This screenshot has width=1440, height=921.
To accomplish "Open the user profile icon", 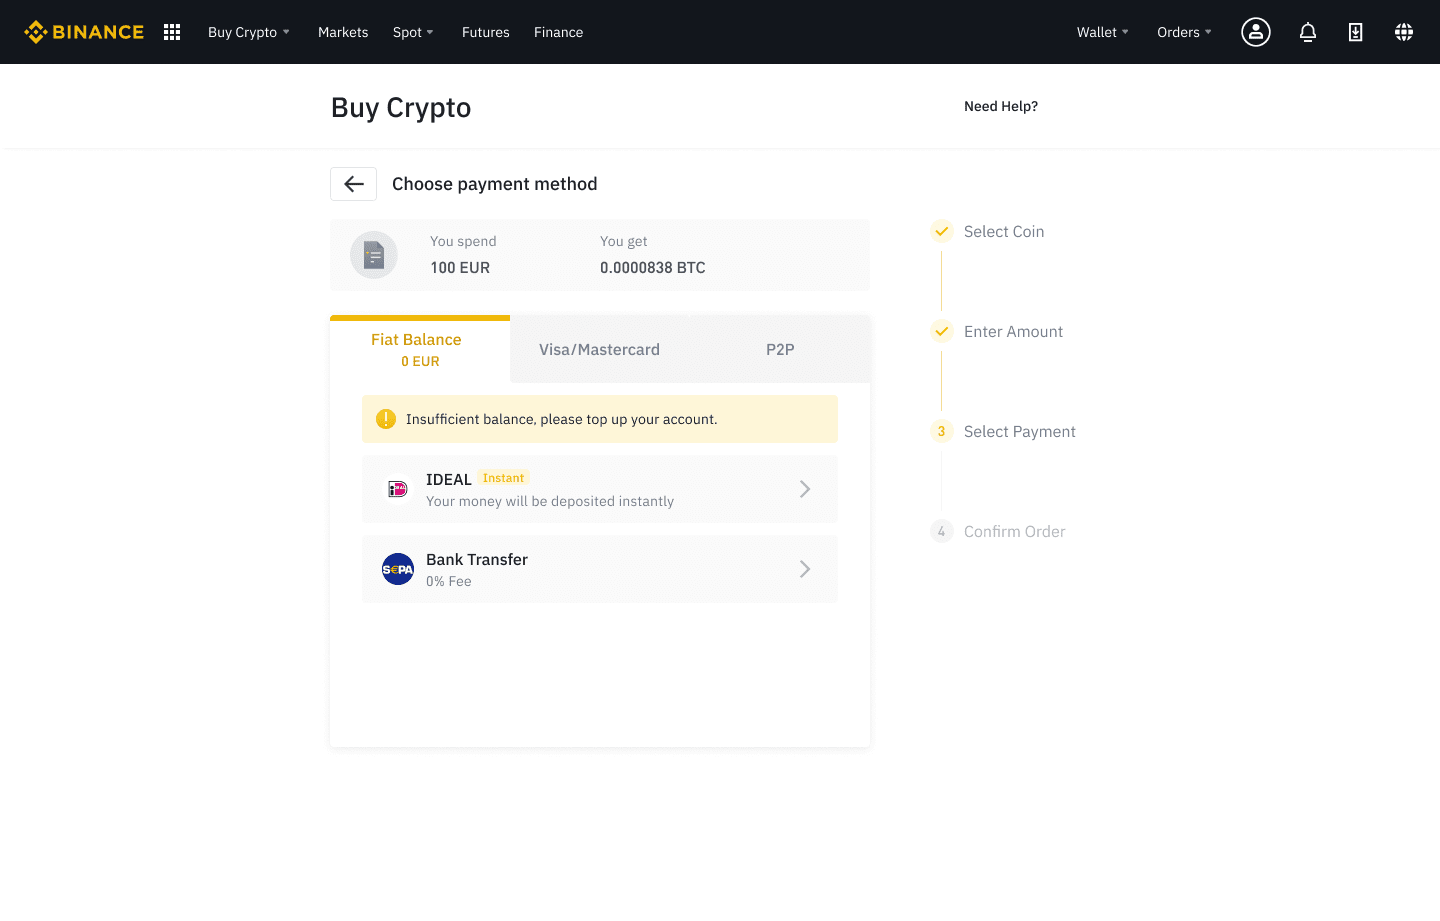I will click(x=1256, y=32).
